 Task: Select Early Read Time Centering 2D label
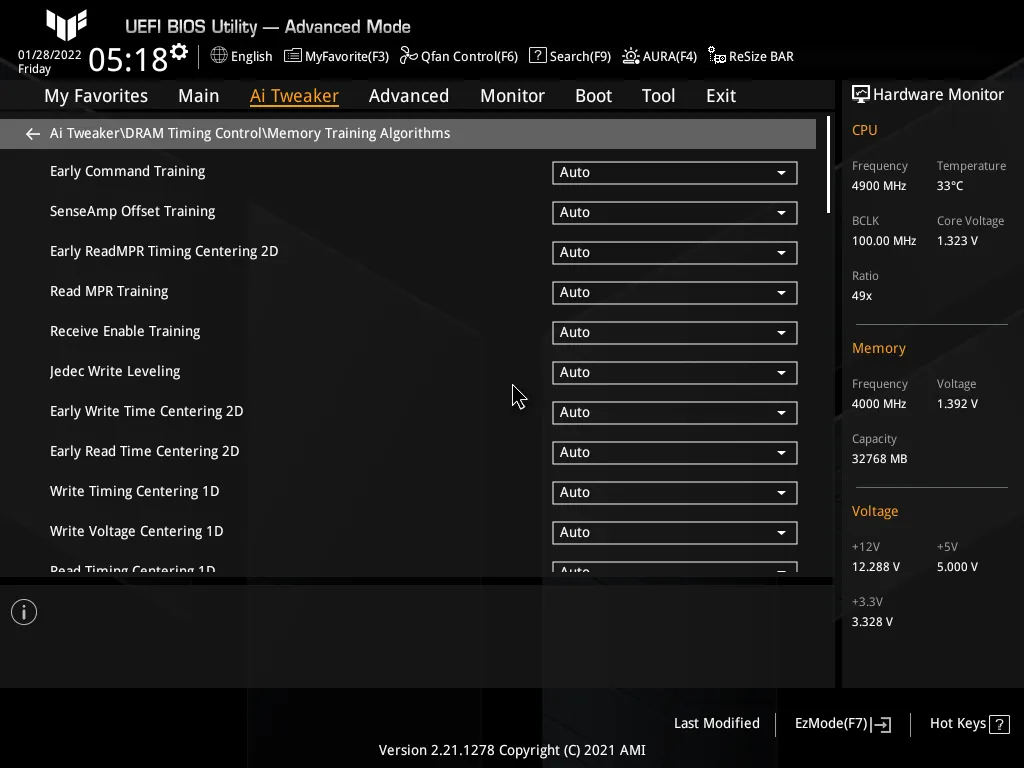pyautogui.click(x=144, y=451)
